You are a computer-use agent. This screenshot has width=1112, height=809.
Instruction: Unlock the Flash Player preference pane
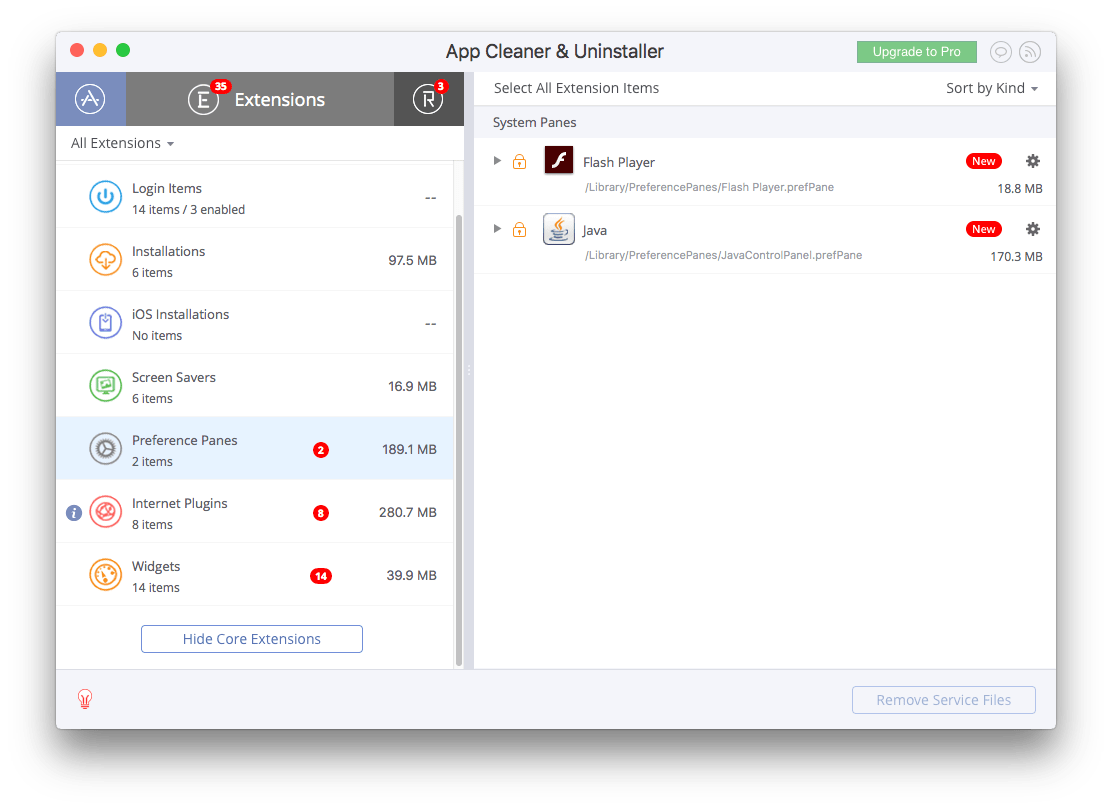pos(519,160)
